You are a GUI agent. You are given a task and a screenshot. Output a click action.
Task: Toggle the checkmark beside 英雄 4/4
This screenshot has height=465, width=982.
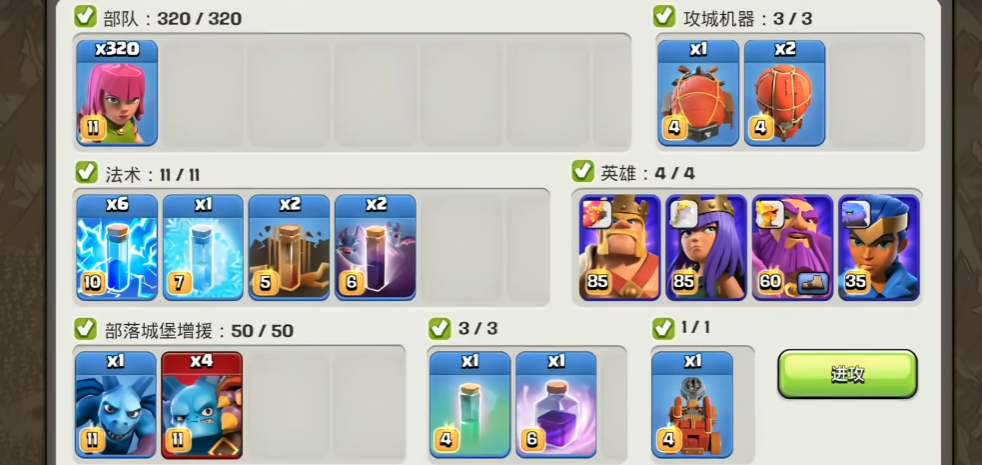[x=582, y=170]
